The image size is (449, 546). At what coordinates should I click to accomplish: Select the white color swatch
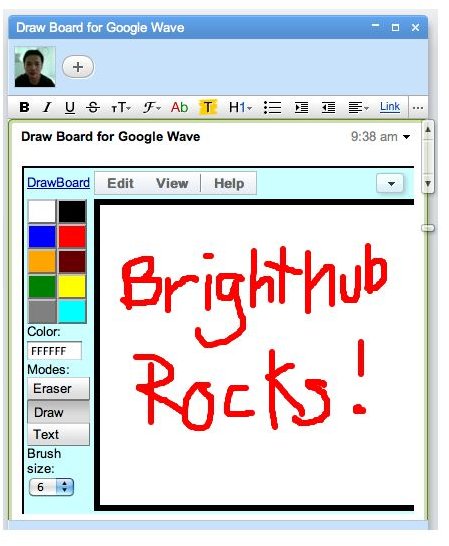(x=42, y=211)
